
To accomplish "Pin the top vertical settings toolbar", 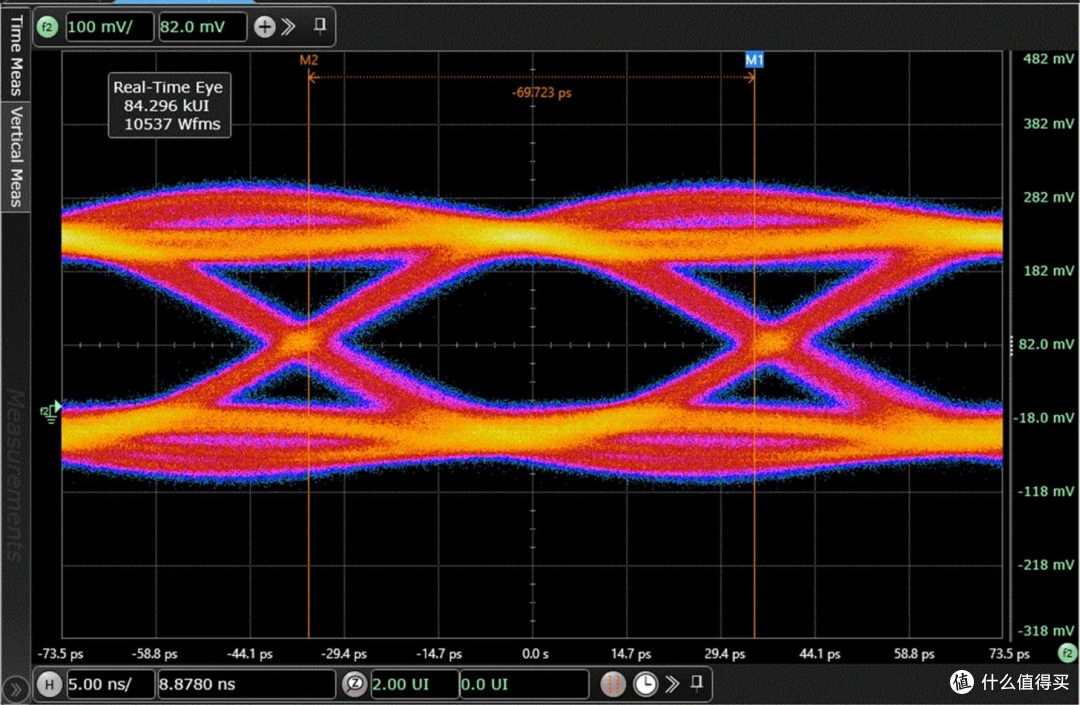I will pyautogui.click(x=320, y=25).
